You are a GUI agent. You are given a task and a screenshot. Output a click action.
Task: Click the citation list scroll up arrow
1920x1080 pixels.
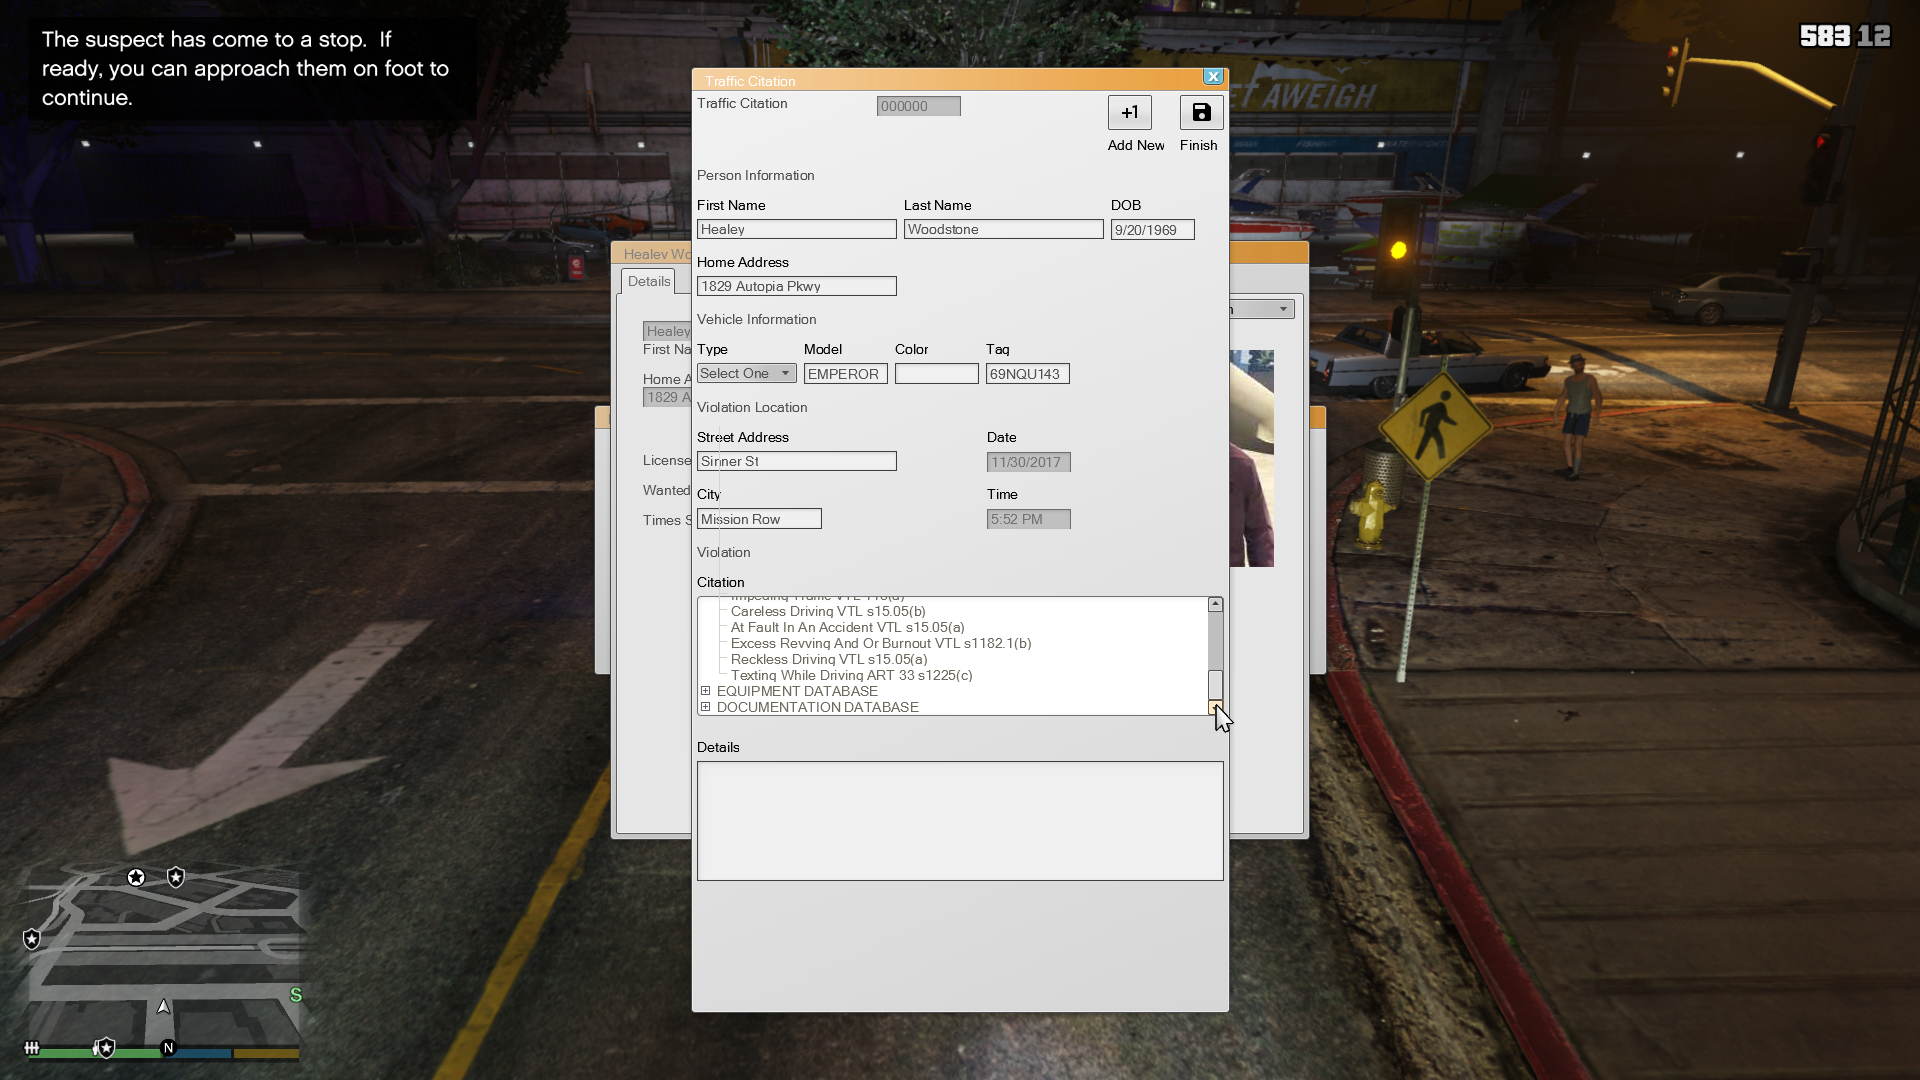tap(1215, 604)
